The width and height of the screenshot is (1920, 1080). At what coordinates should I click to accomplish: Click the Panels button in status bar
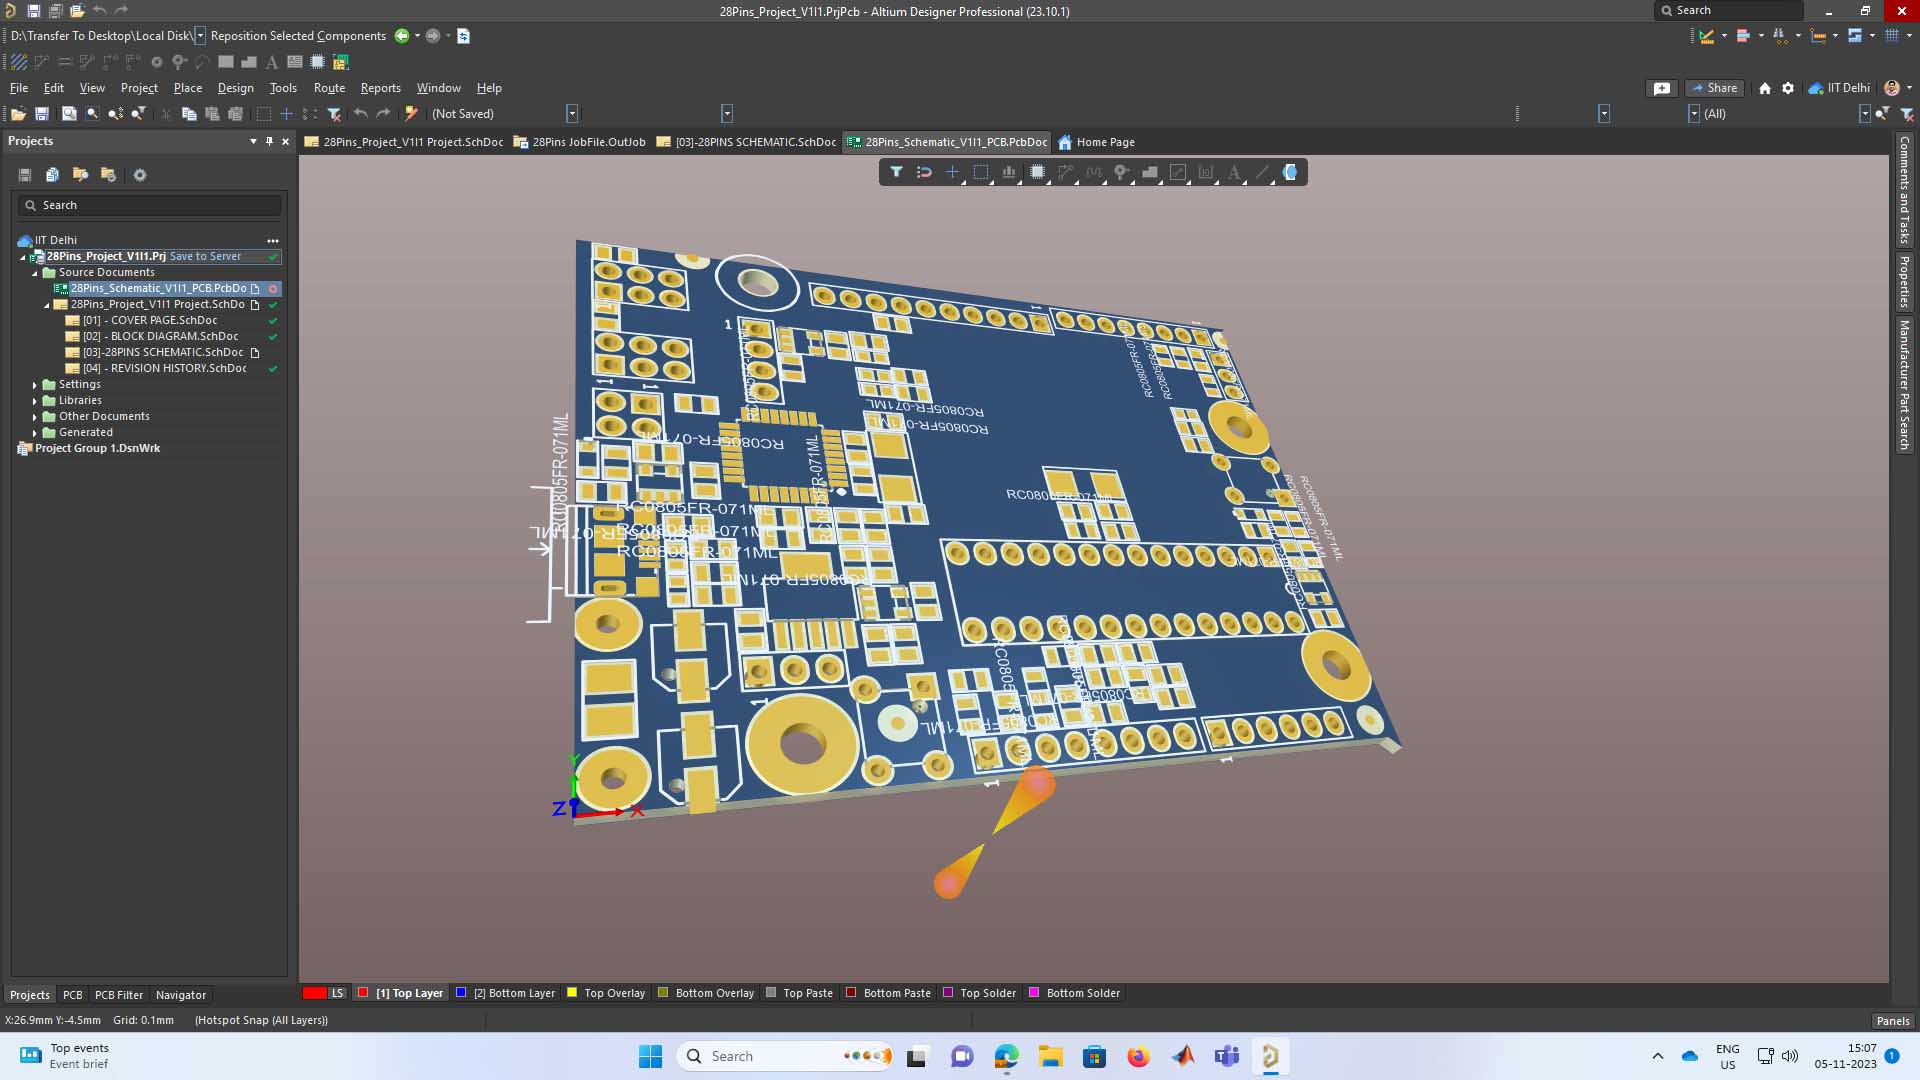[x=1892, y=1021]
